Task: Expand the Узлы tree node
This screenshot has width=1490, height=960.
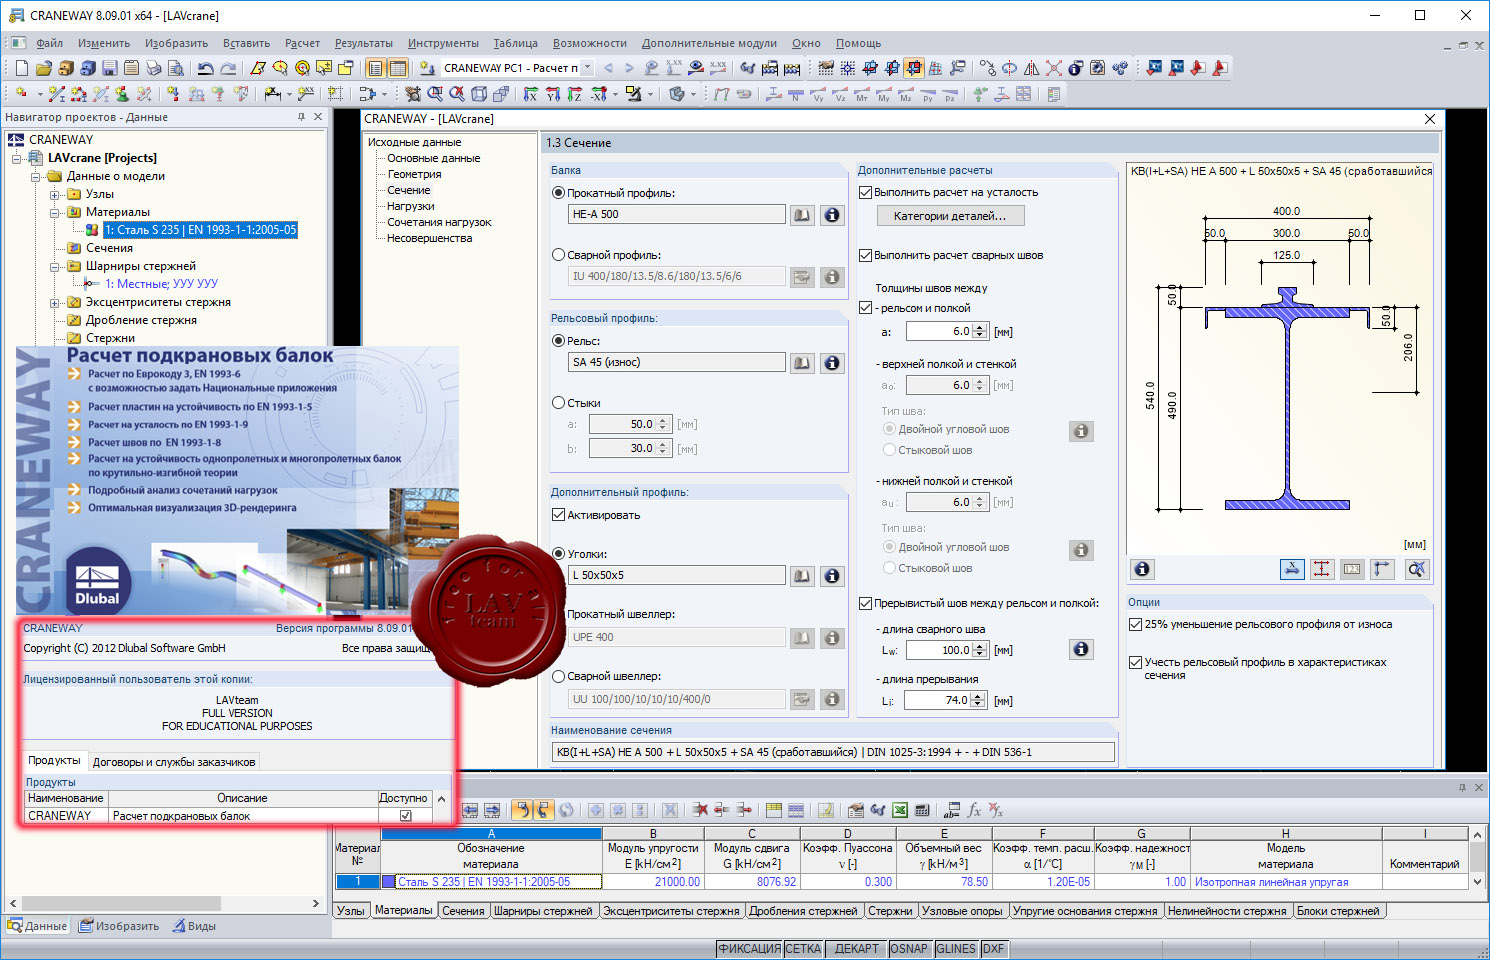Action: point(55,194)
